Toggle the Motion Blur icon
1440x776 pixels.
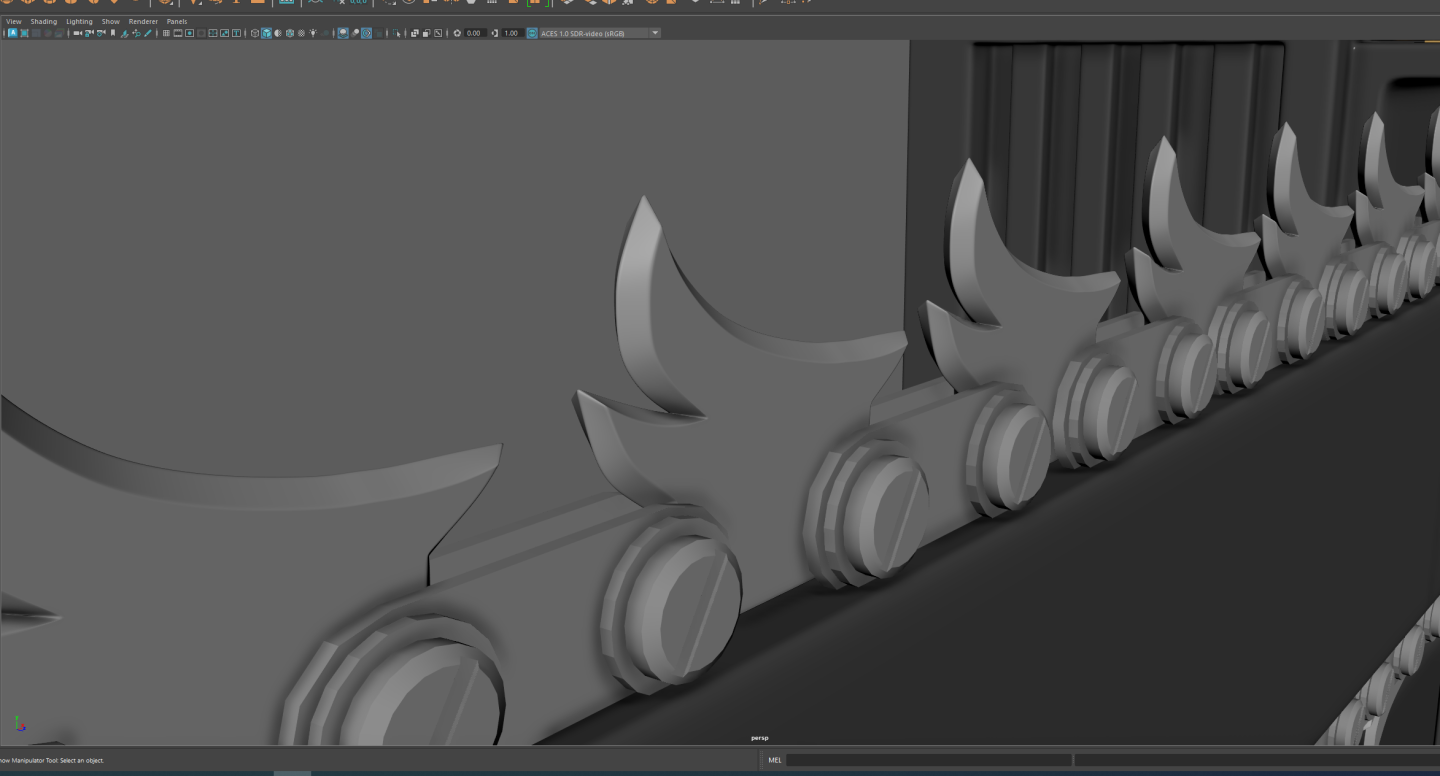pyautogui.click(x=355, y=33)
